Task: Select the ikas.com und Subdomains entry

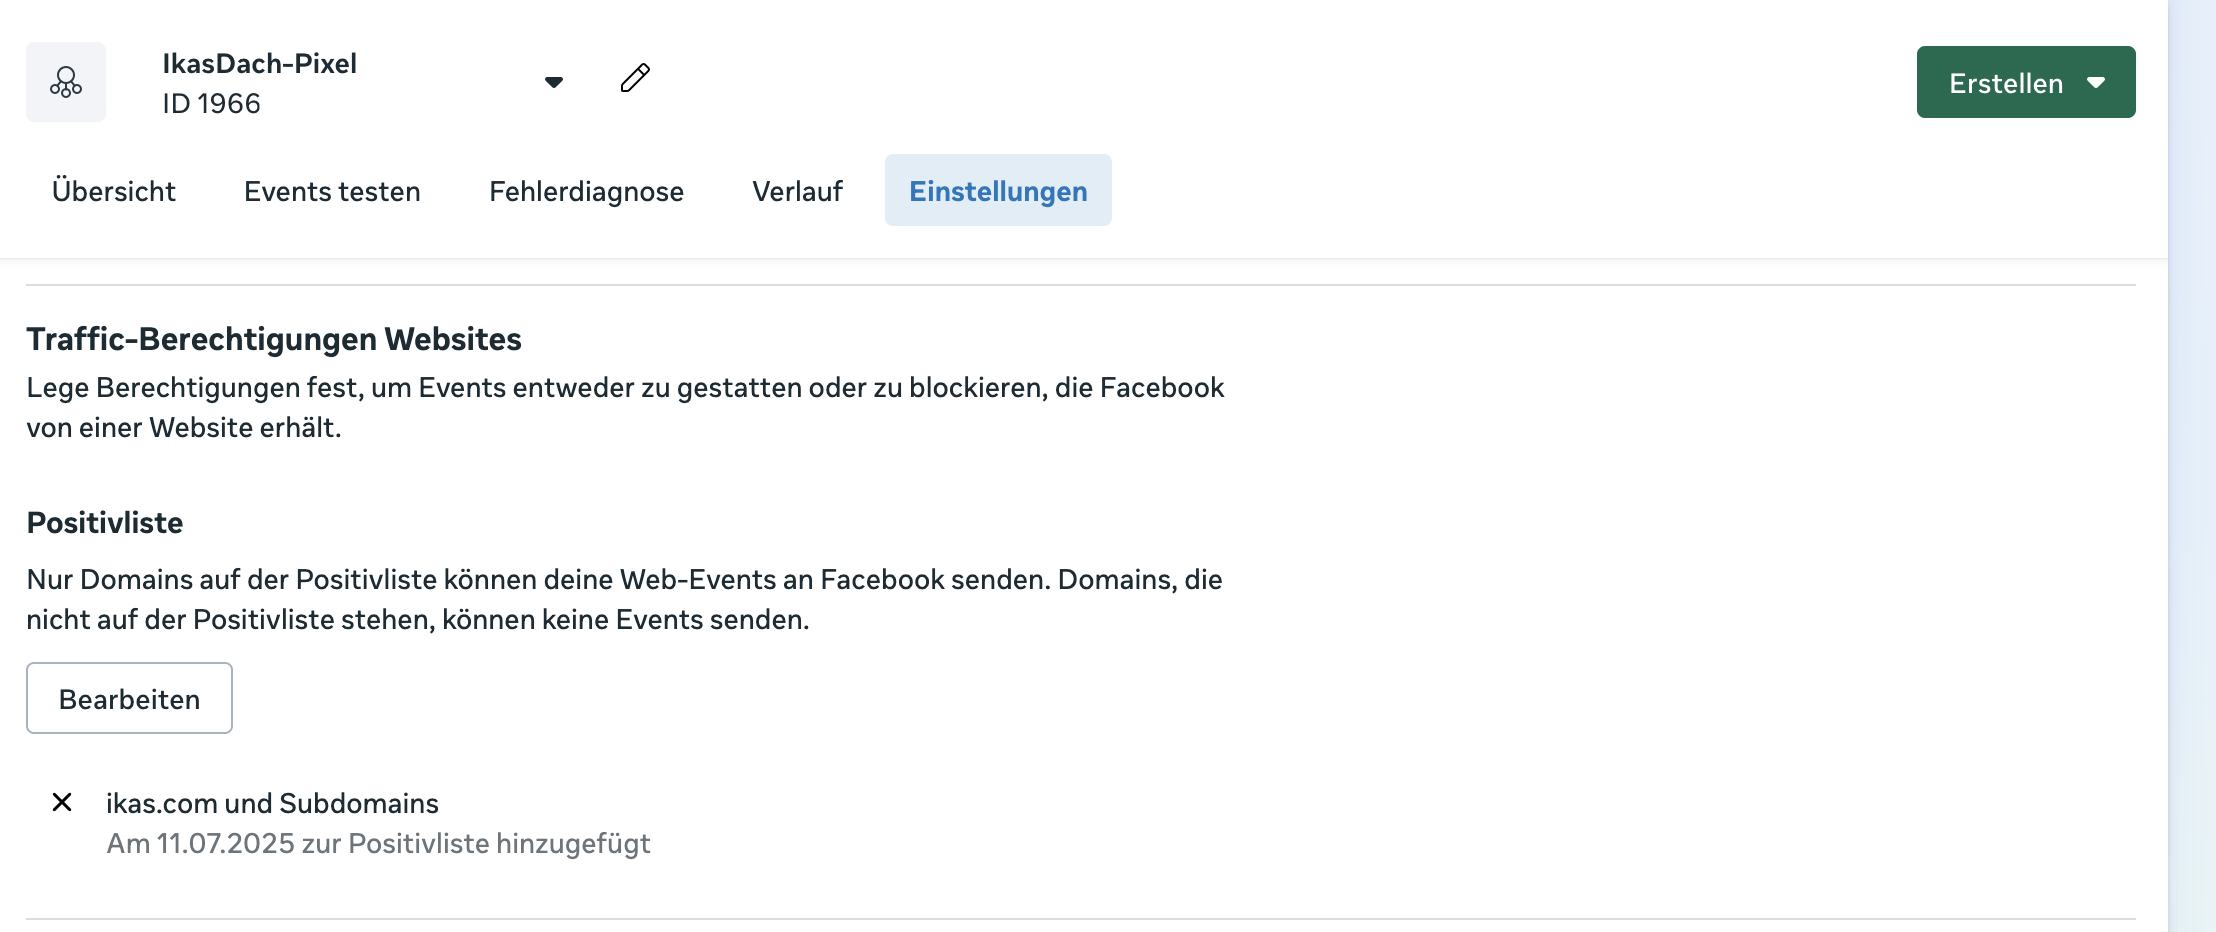Action: click(272, 803)
